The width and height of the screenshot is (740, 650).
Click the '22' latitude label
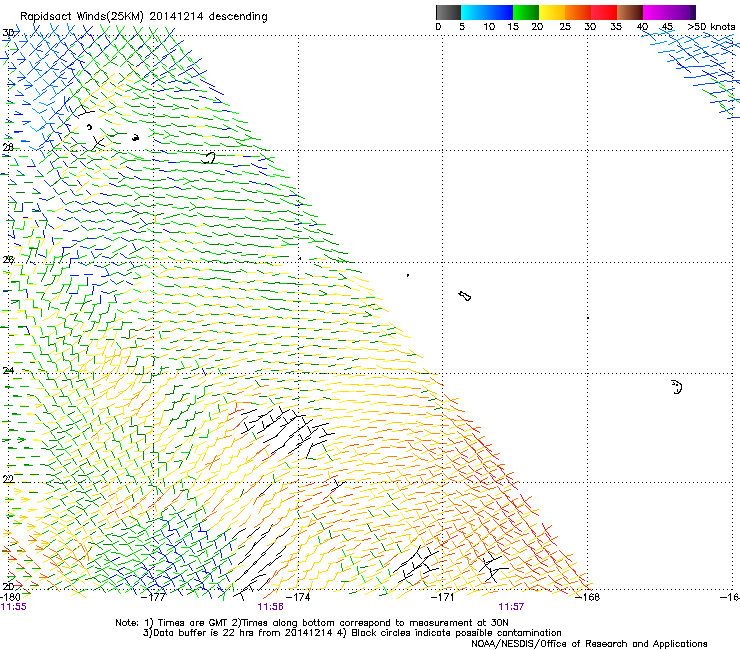[8, 479]
